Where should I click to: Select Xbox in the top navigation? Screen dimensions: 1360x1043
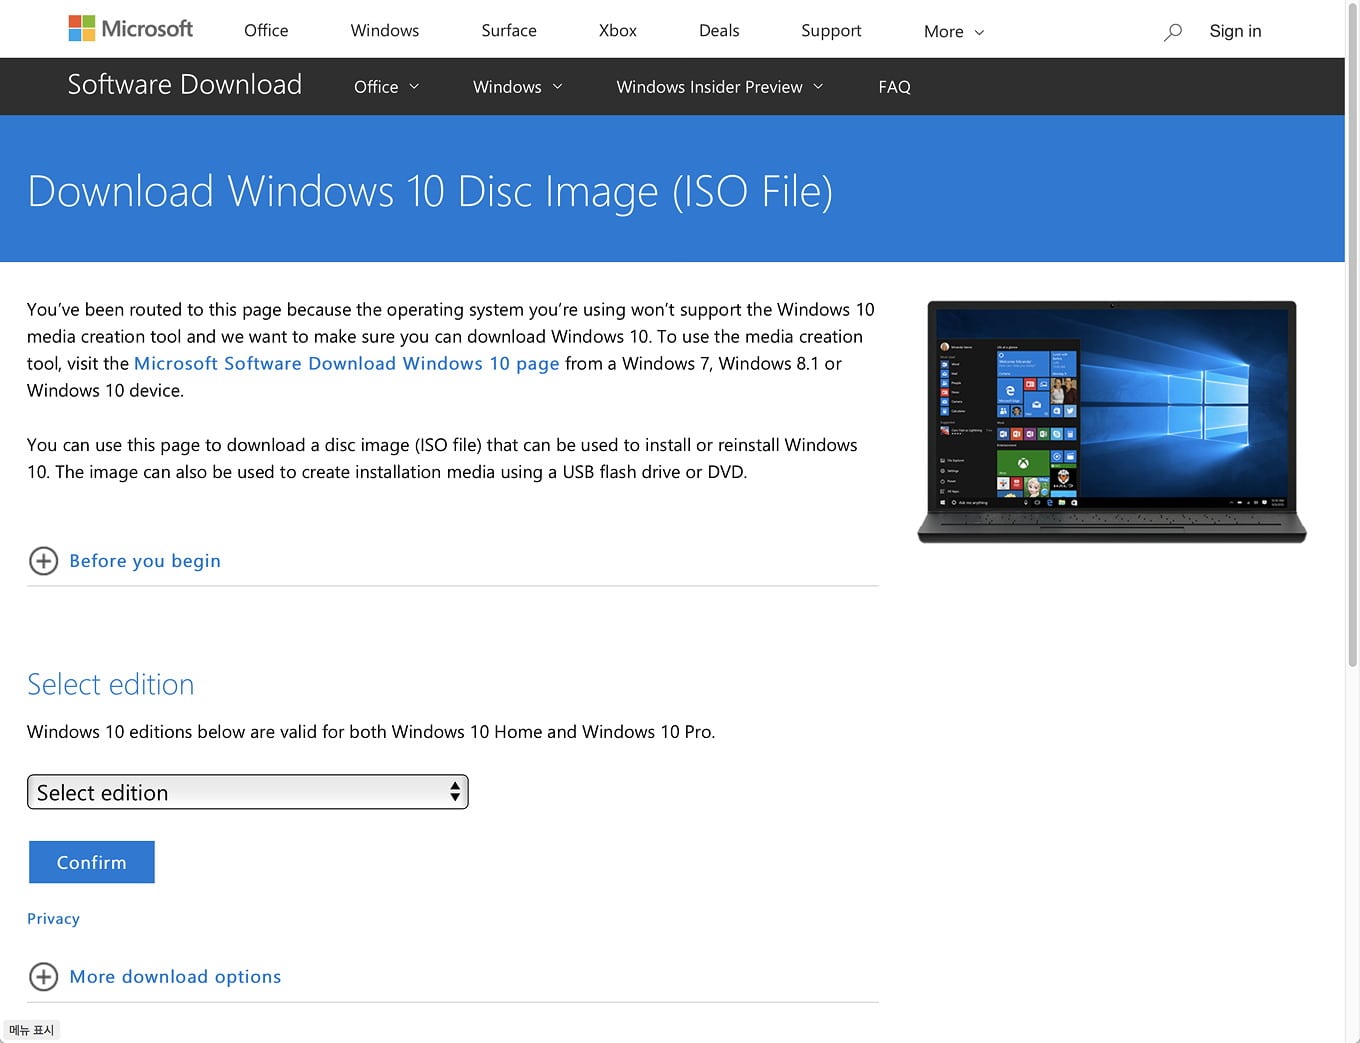click(x=618, y=31)
